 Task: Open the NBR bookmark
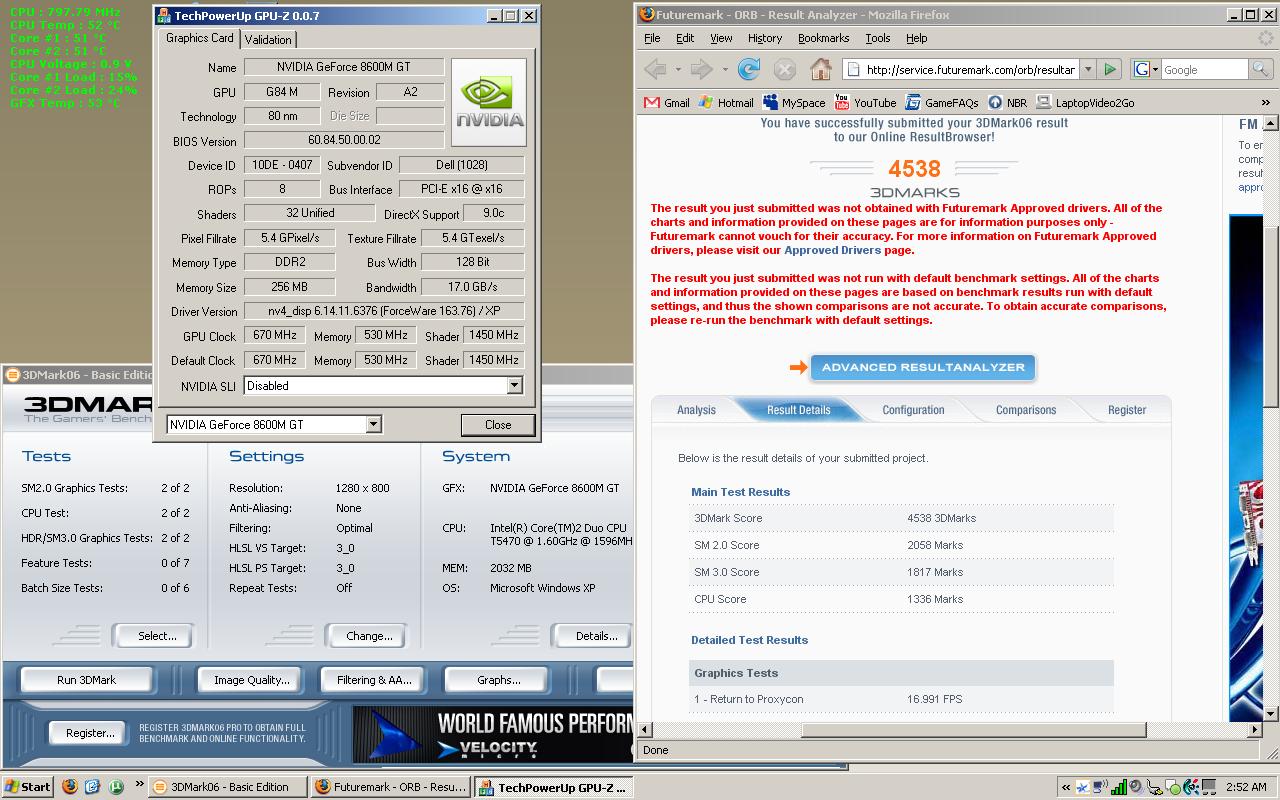coord(1007,102)
